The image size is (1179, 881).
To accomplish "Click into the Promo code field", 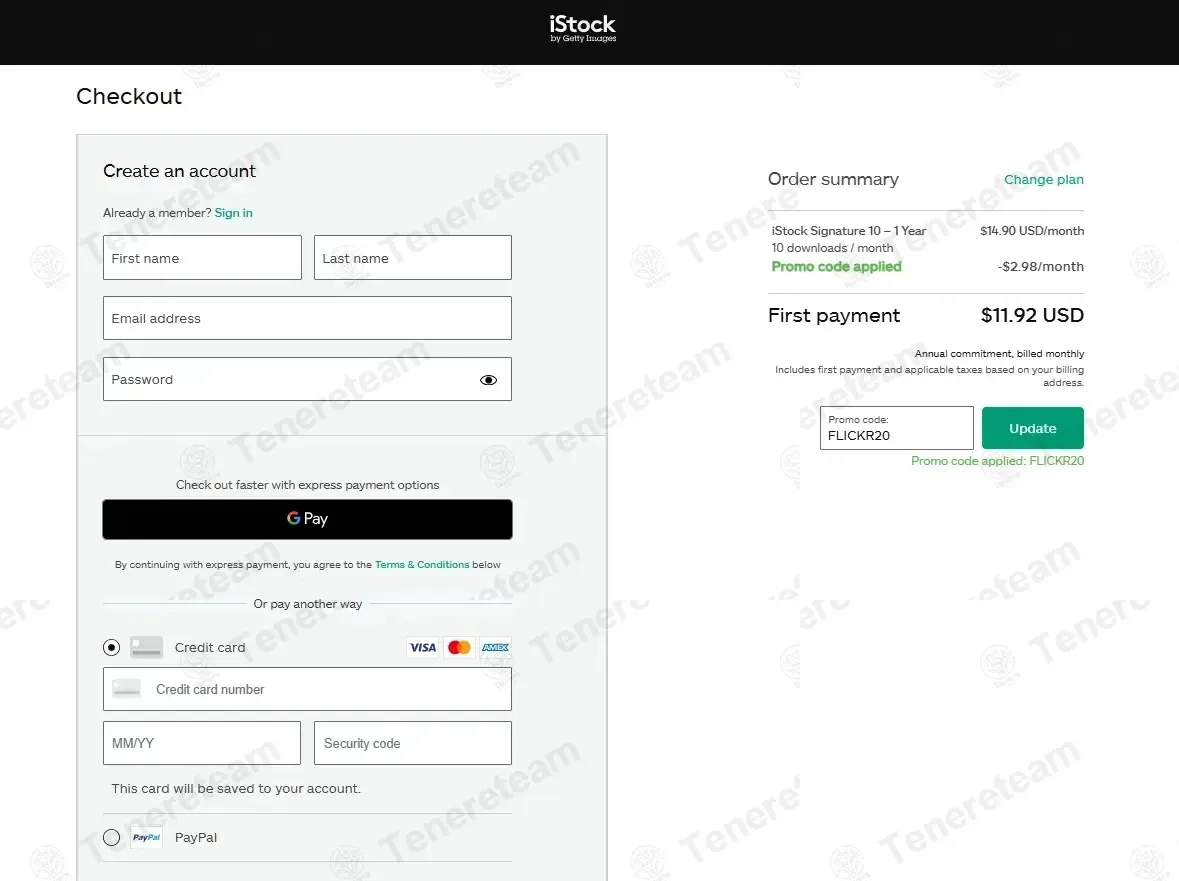I will 896,428.
